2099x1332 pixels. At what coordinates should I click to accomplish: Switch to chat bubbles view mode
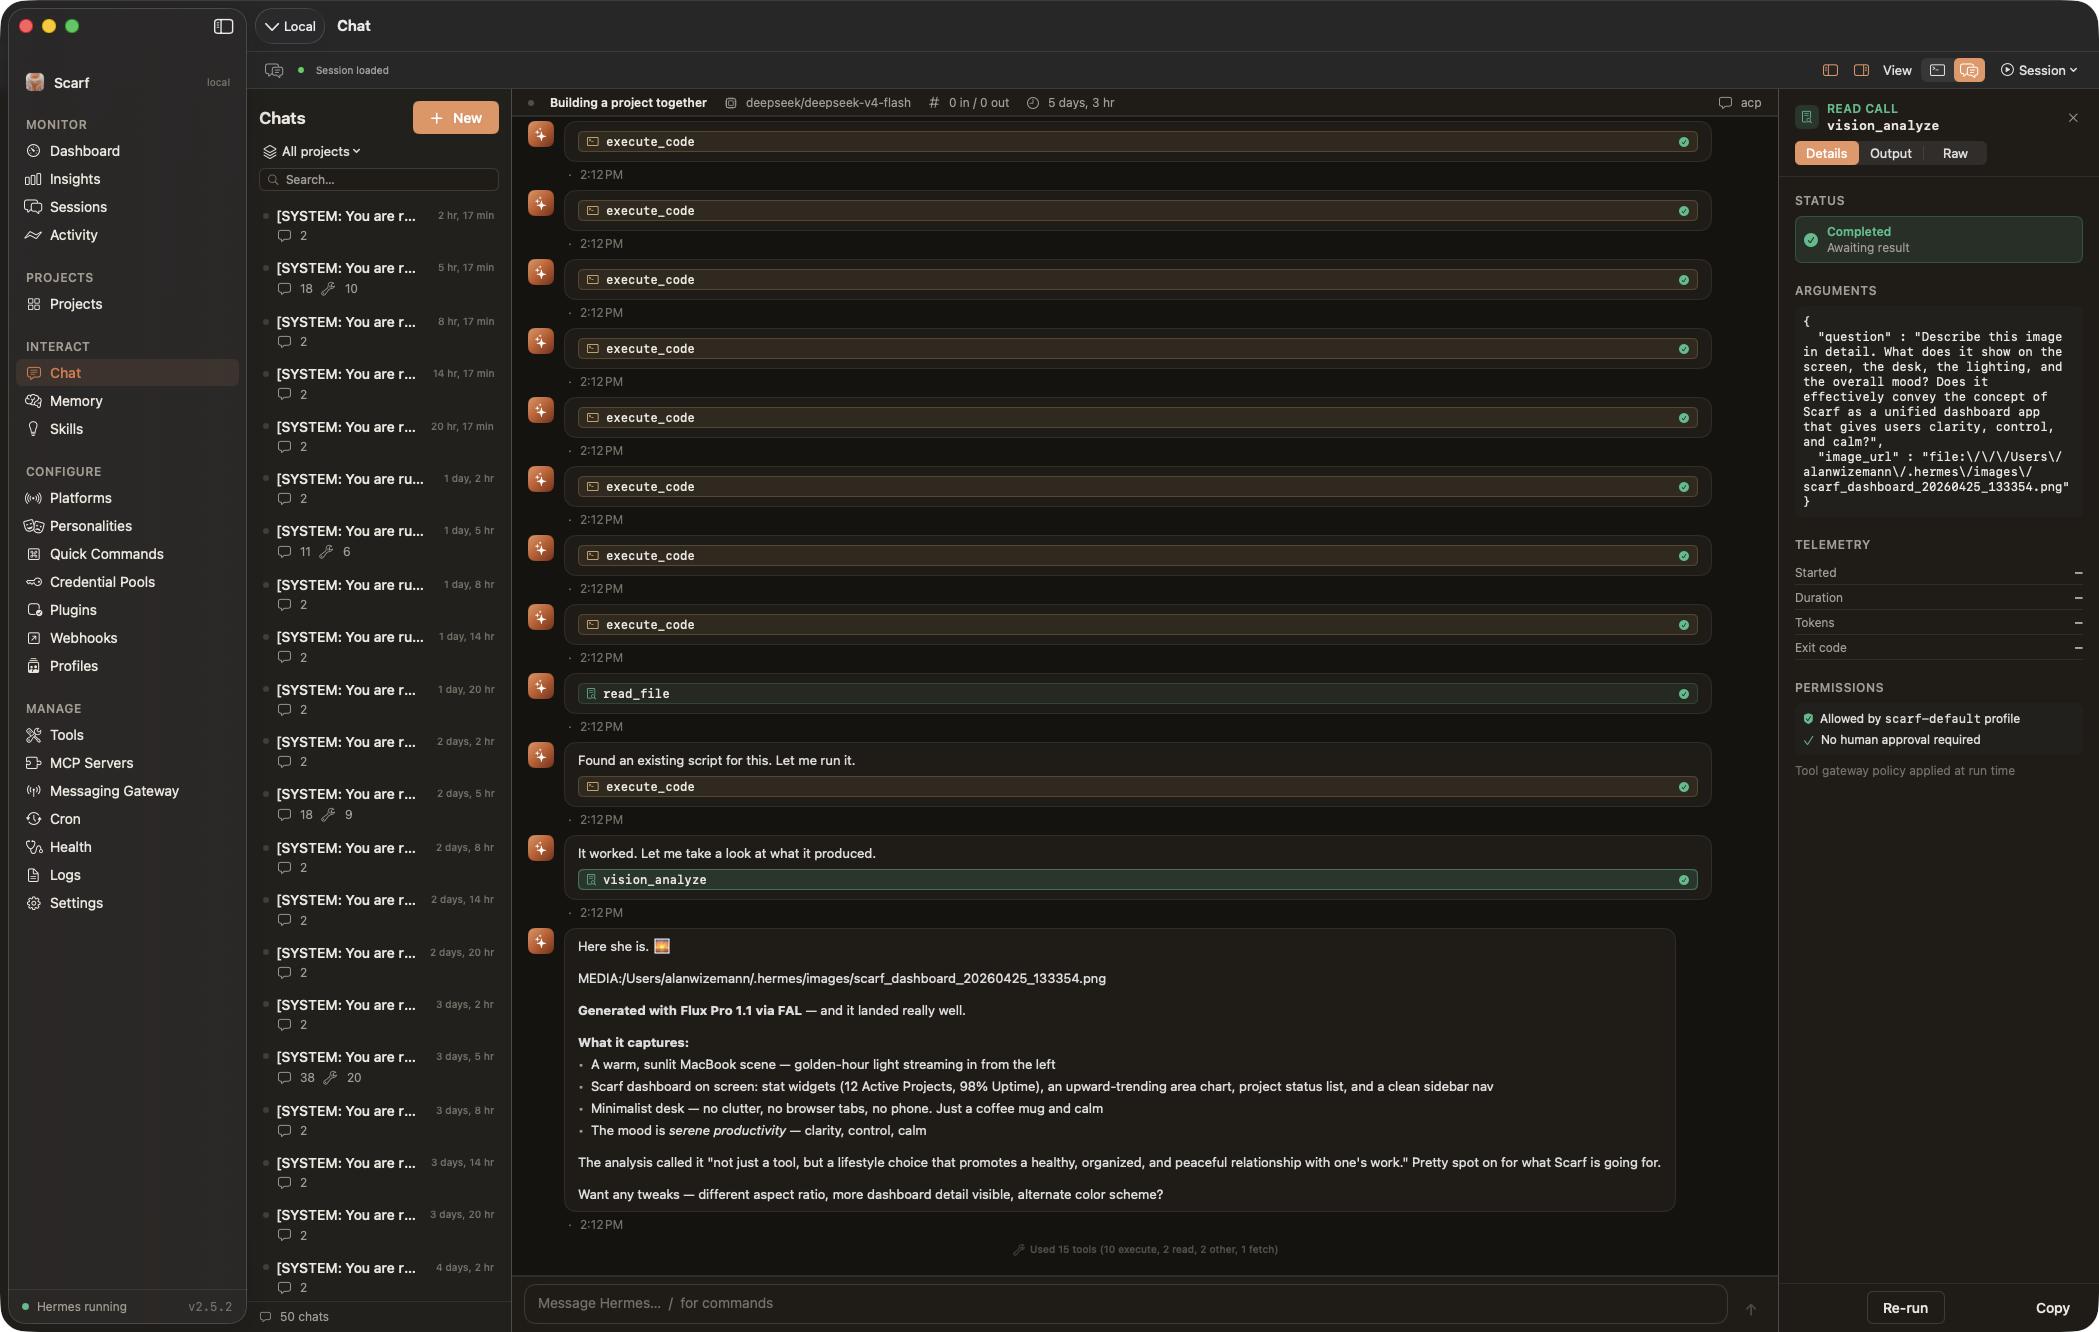pyautogui.click(x=1969, y=70)
